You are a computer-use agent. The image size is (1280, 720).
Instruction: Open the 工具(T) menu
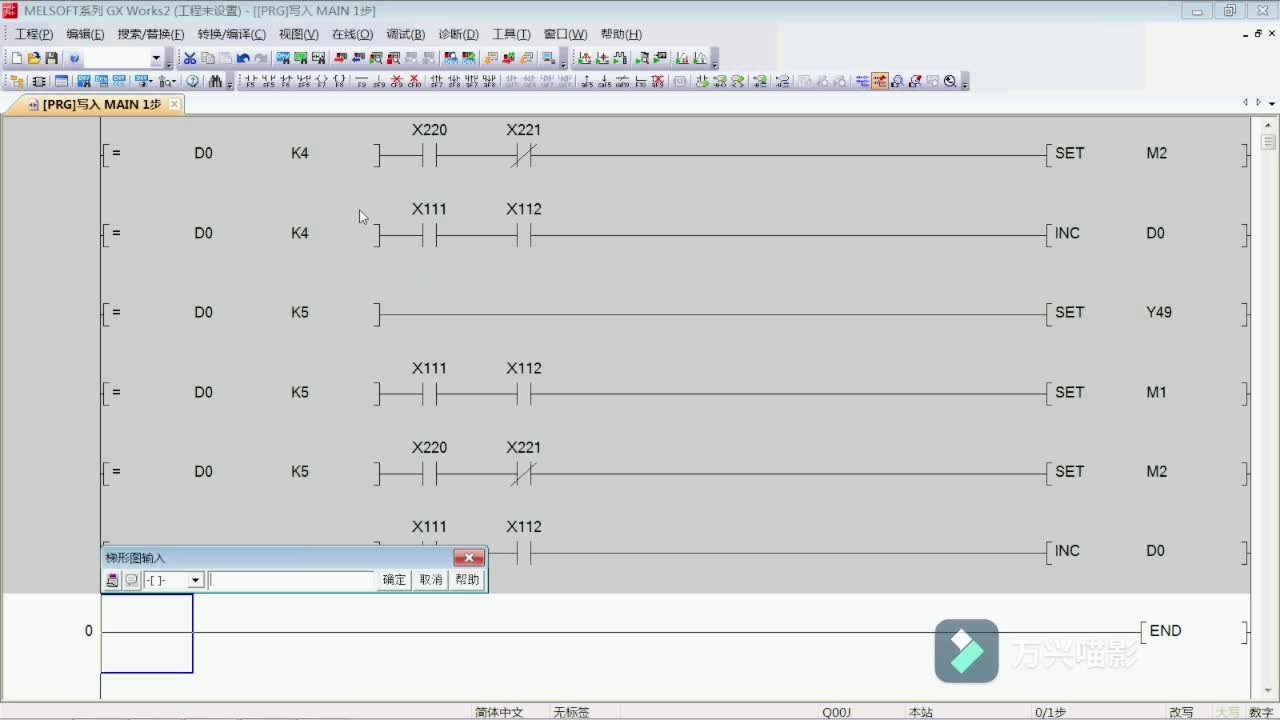(511, 34)
